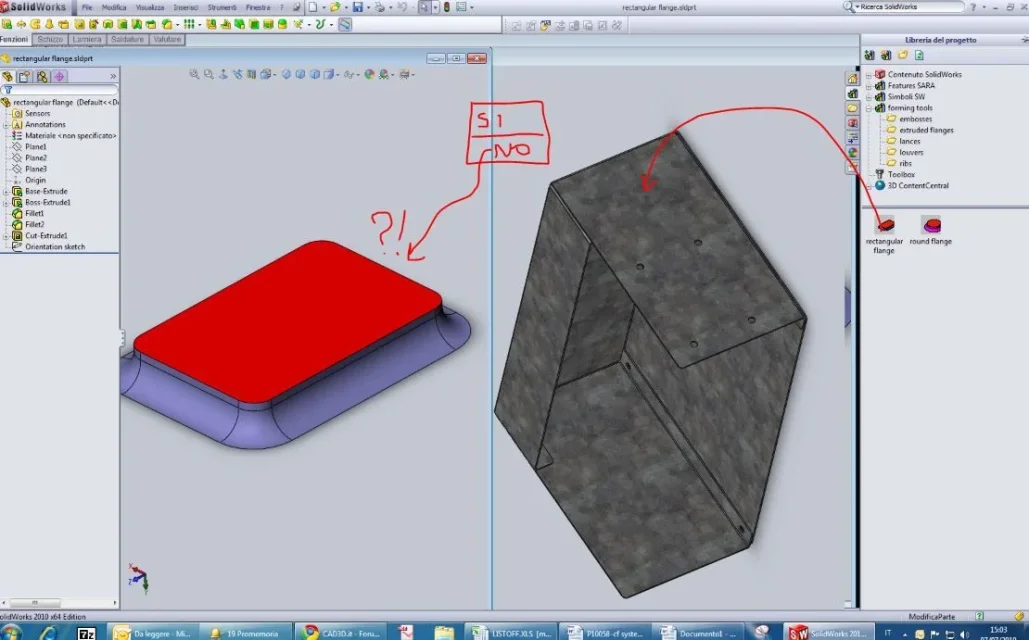Image resolution: width=1029 pixels, height=640 pixels.
Task: Click the Zoom to Fit icon
Action: click(194, 74)
